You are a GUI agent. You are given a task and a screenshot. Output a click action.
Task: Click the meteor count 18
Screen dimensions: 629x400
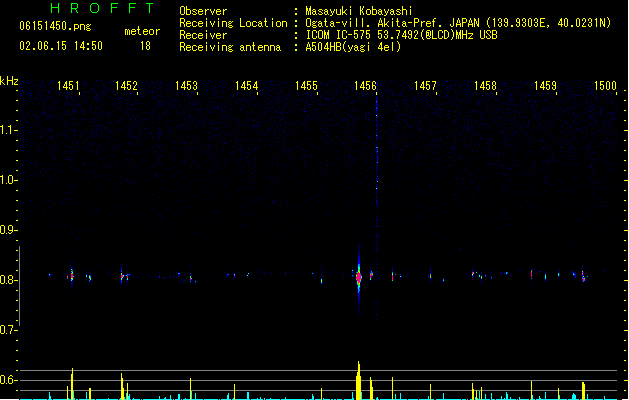click(145, 46)
